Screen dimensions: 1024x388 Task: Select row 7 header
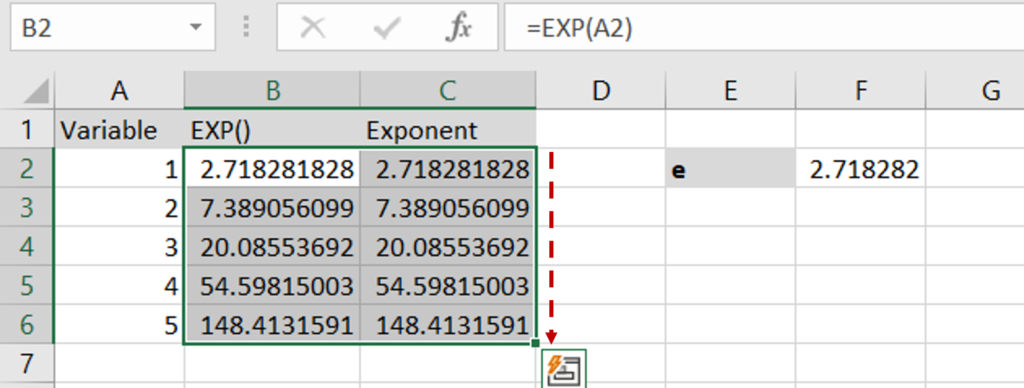tap(27, 363)
